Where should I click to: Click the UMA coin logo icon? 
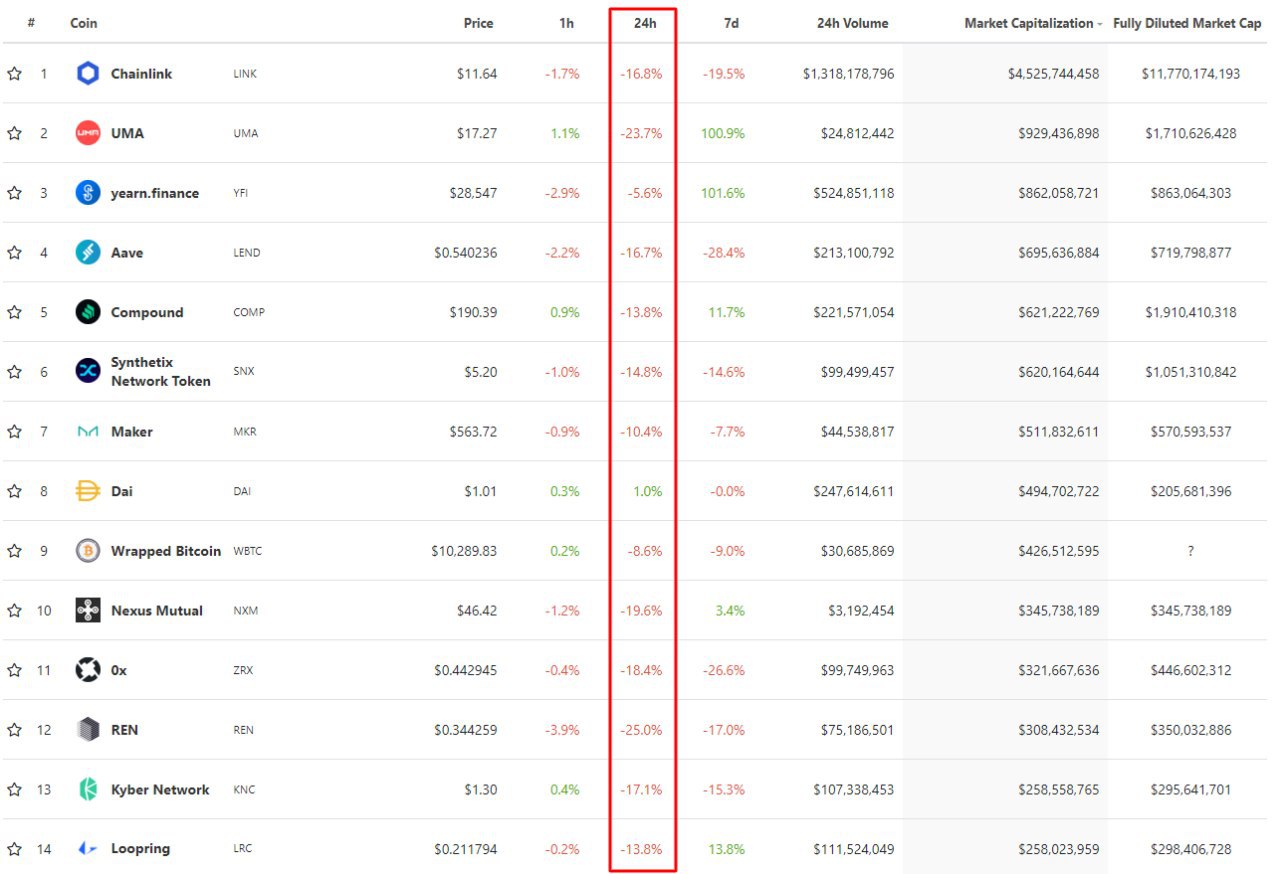tap(88, 133)
